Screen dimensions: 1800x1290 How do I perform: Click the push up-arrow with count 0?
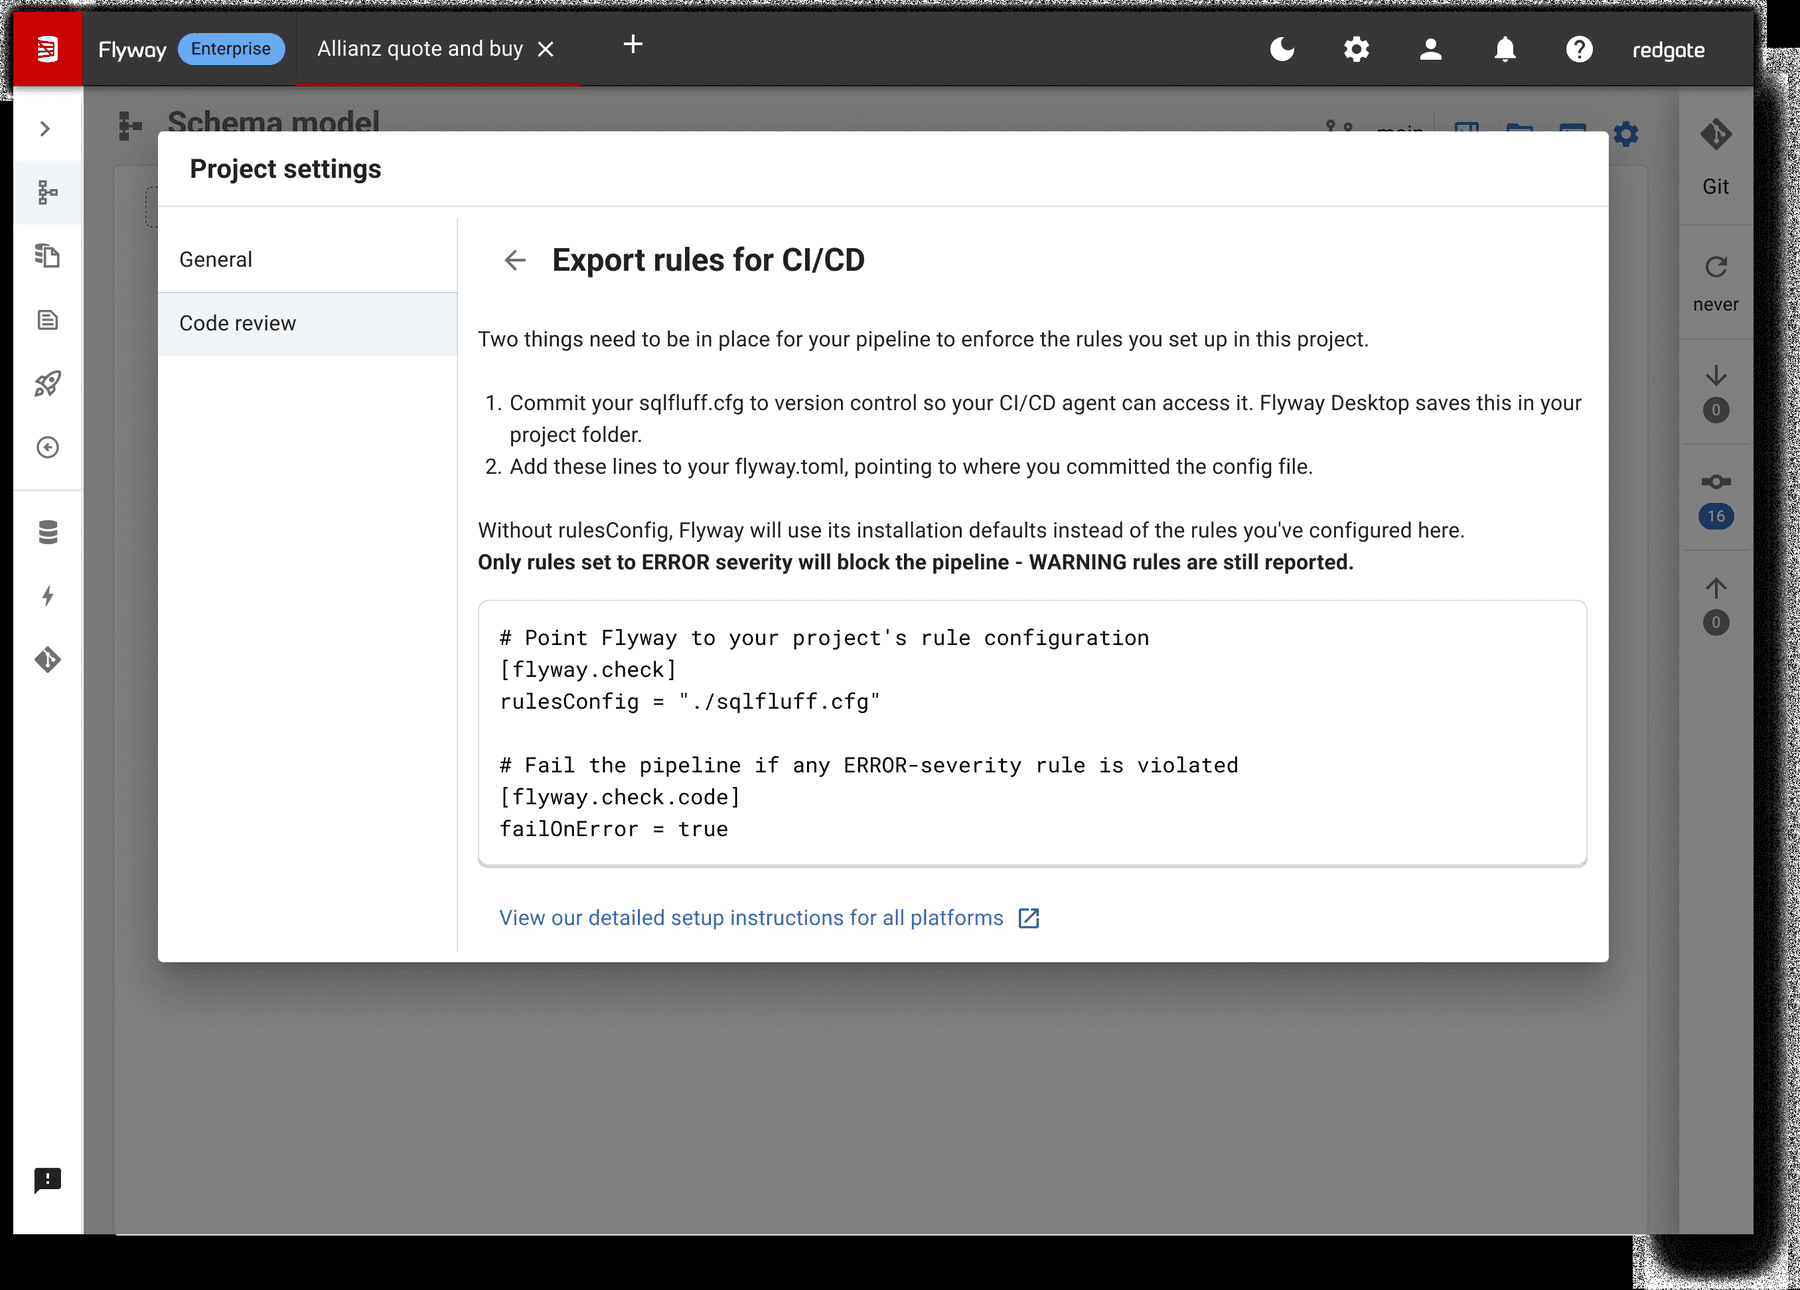click(x=1716, y=605)
